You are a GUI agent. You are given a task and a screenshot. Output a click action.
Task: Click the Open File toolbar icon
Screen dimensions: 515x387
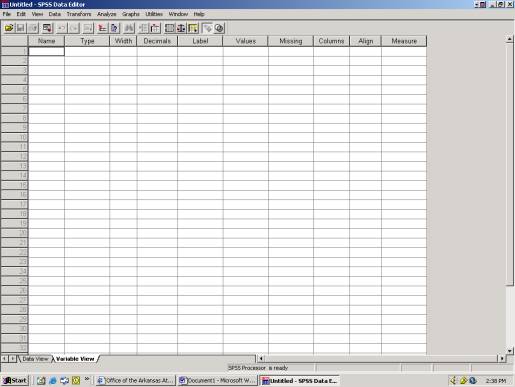coord(9,28)
